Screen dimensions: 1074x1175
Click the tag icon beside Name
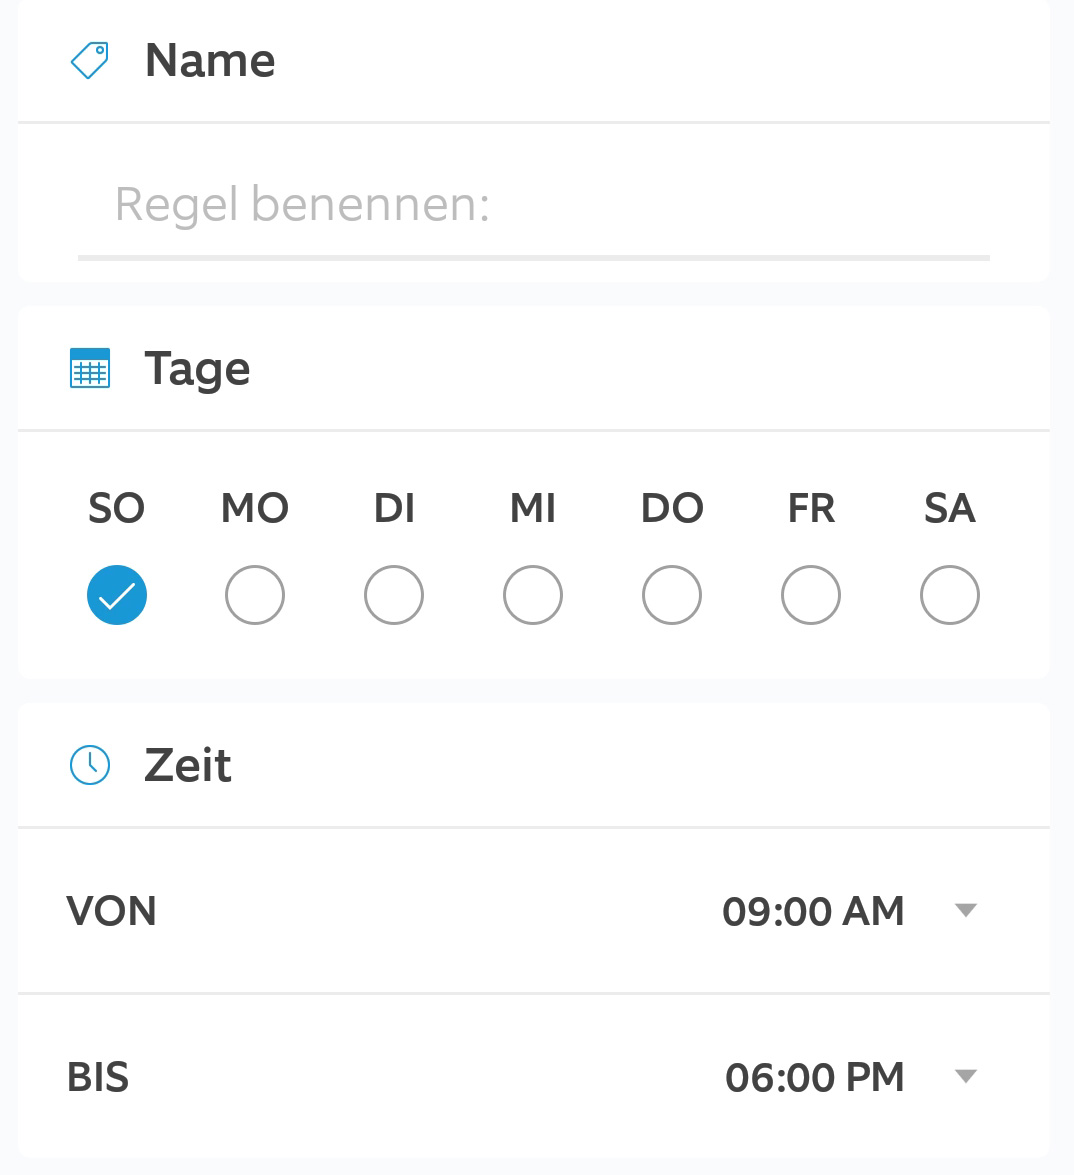coord(90,60)
